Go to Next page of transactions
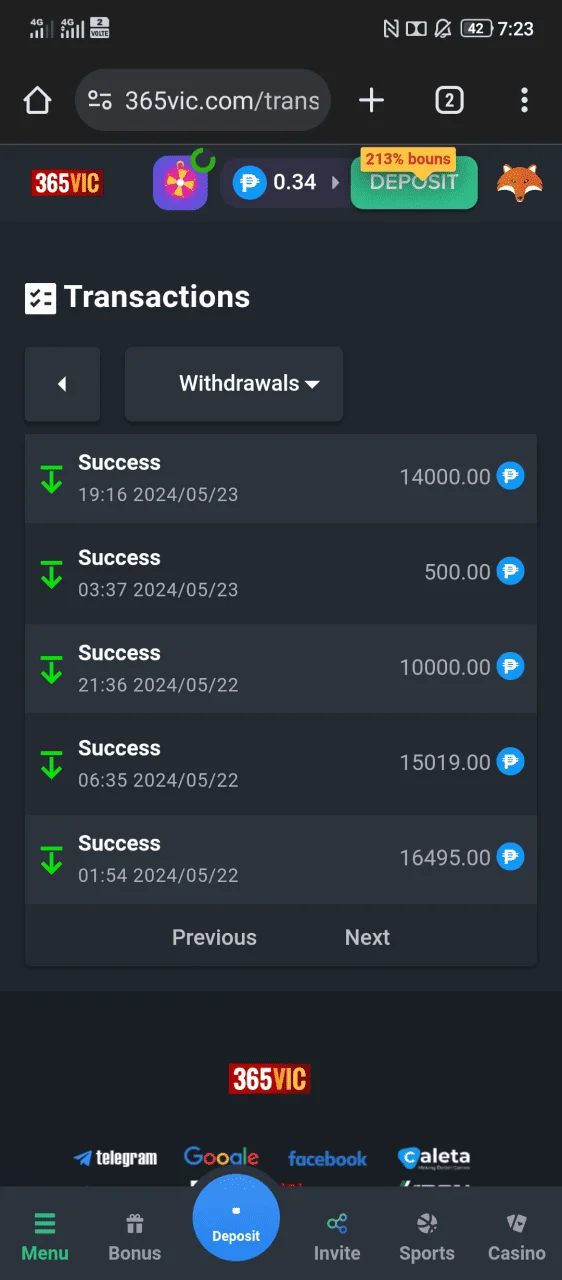The width and height of the screenshot is (562, 1280). (x=367, y=937)
